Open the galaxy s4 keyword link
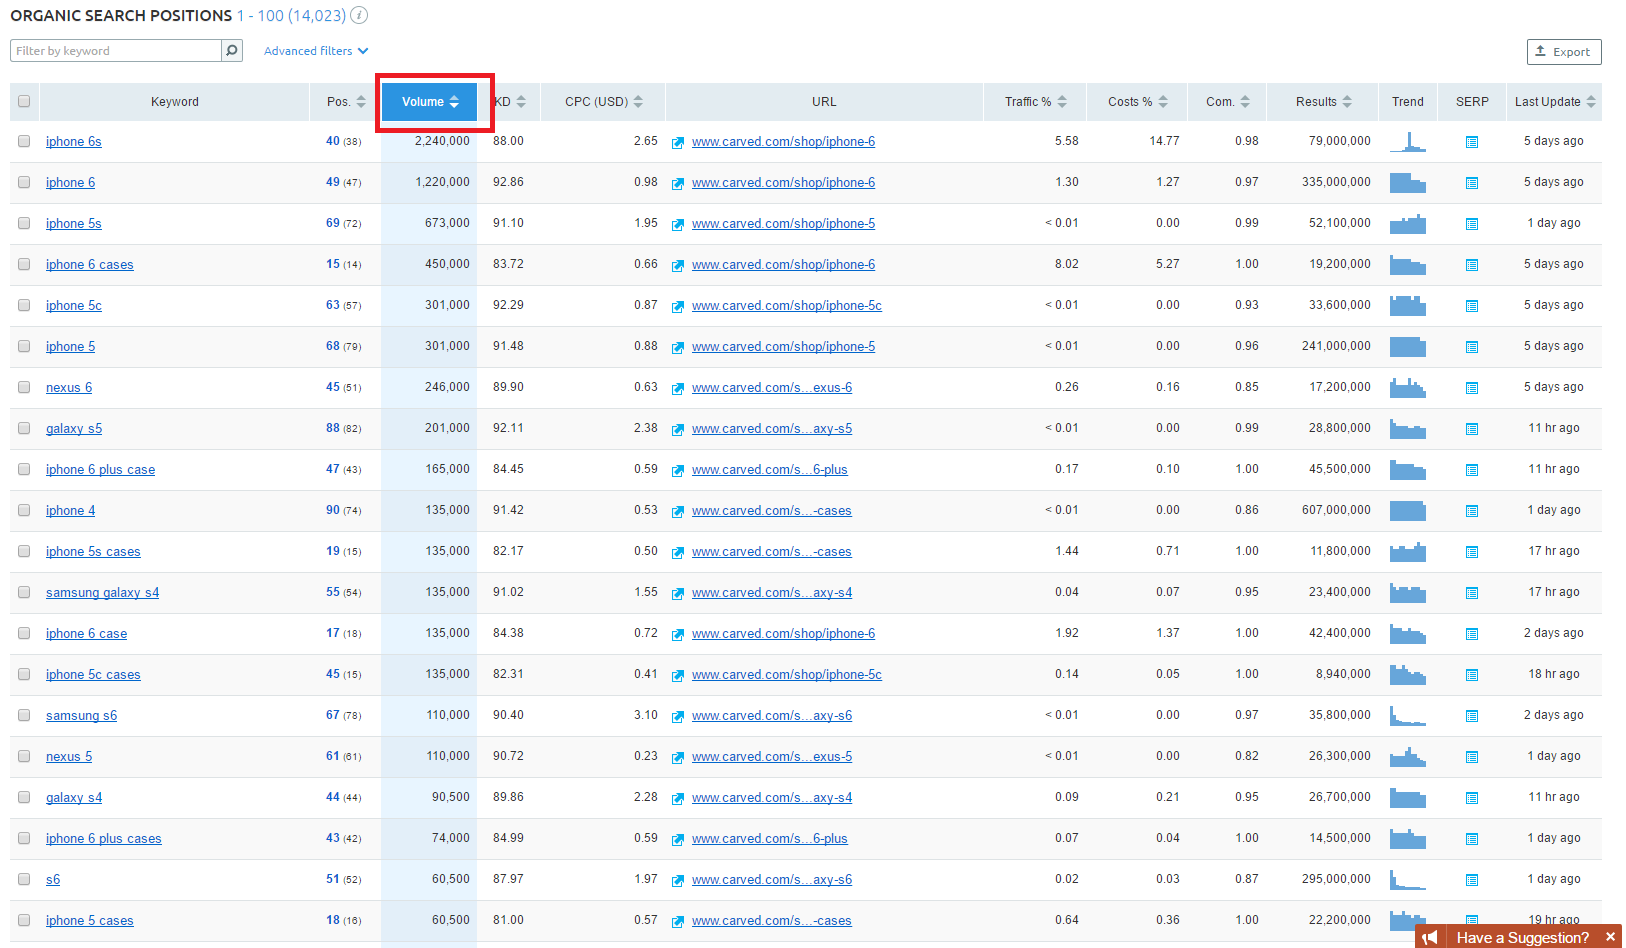The image size is (1626, 948). pyautogui.click(x=74, y=798)
